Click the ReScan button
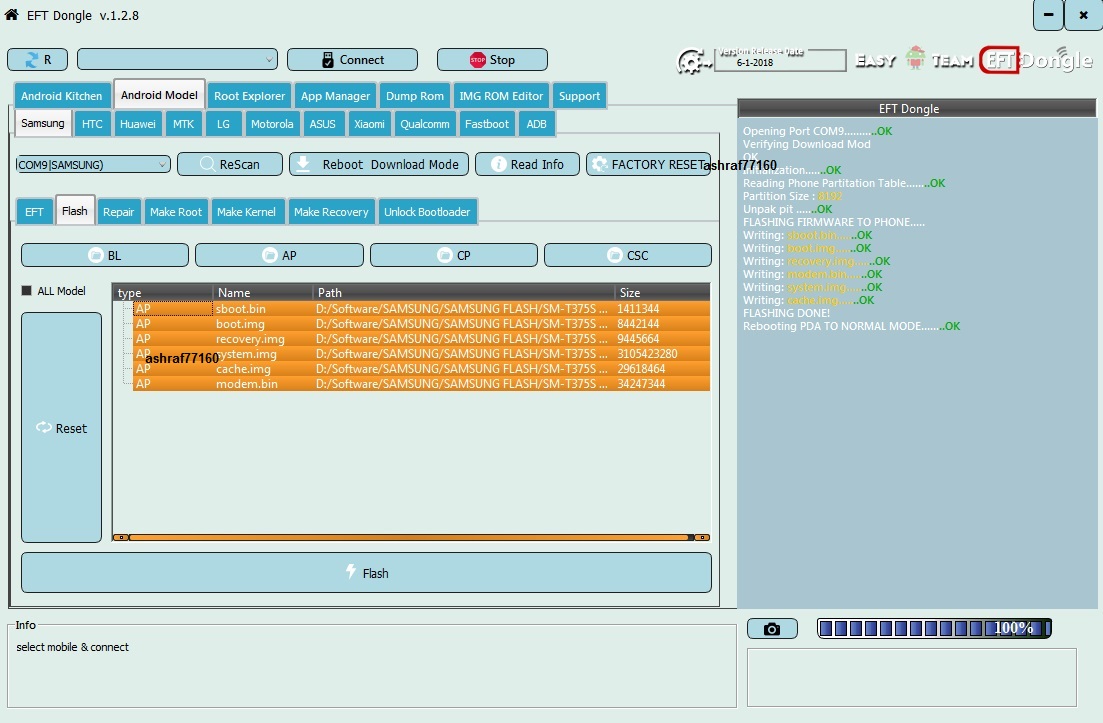The width and height of the screenshot is (1103, 723). tap(230, 164)
